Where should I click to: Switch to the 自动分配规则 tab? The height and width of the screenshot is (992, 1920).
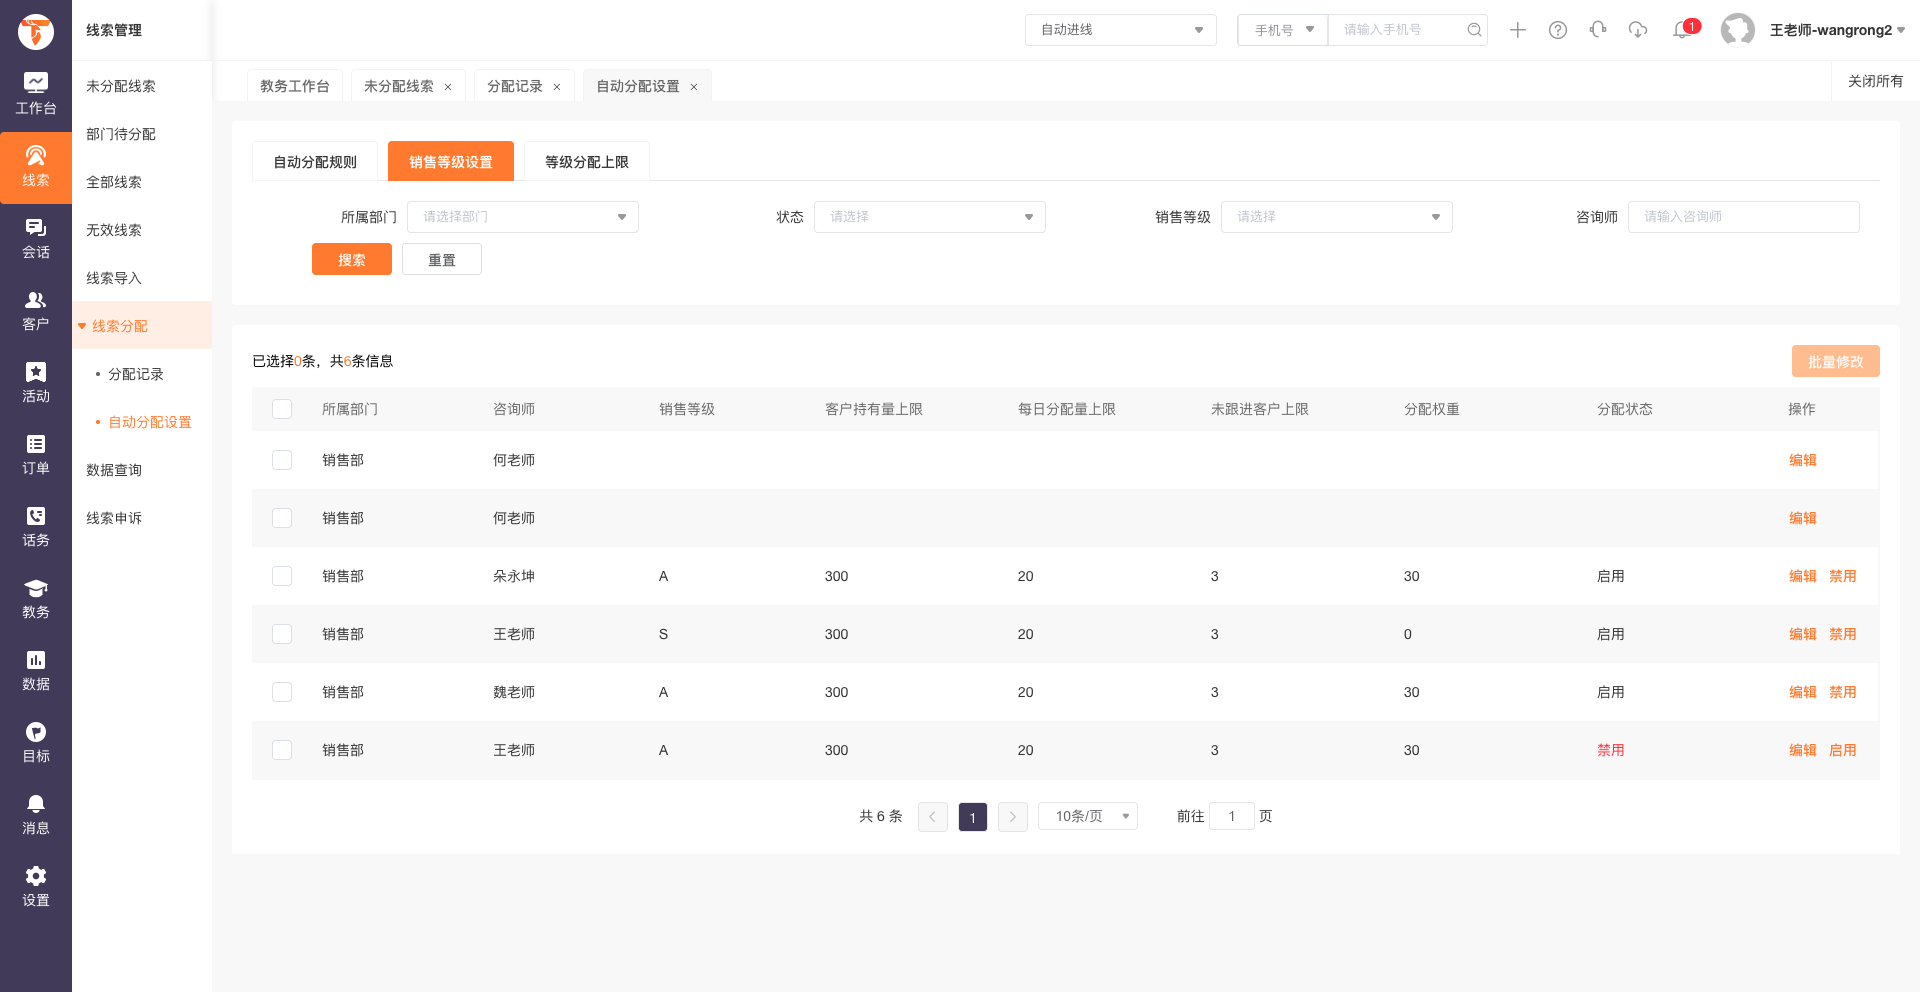point(315,162)
